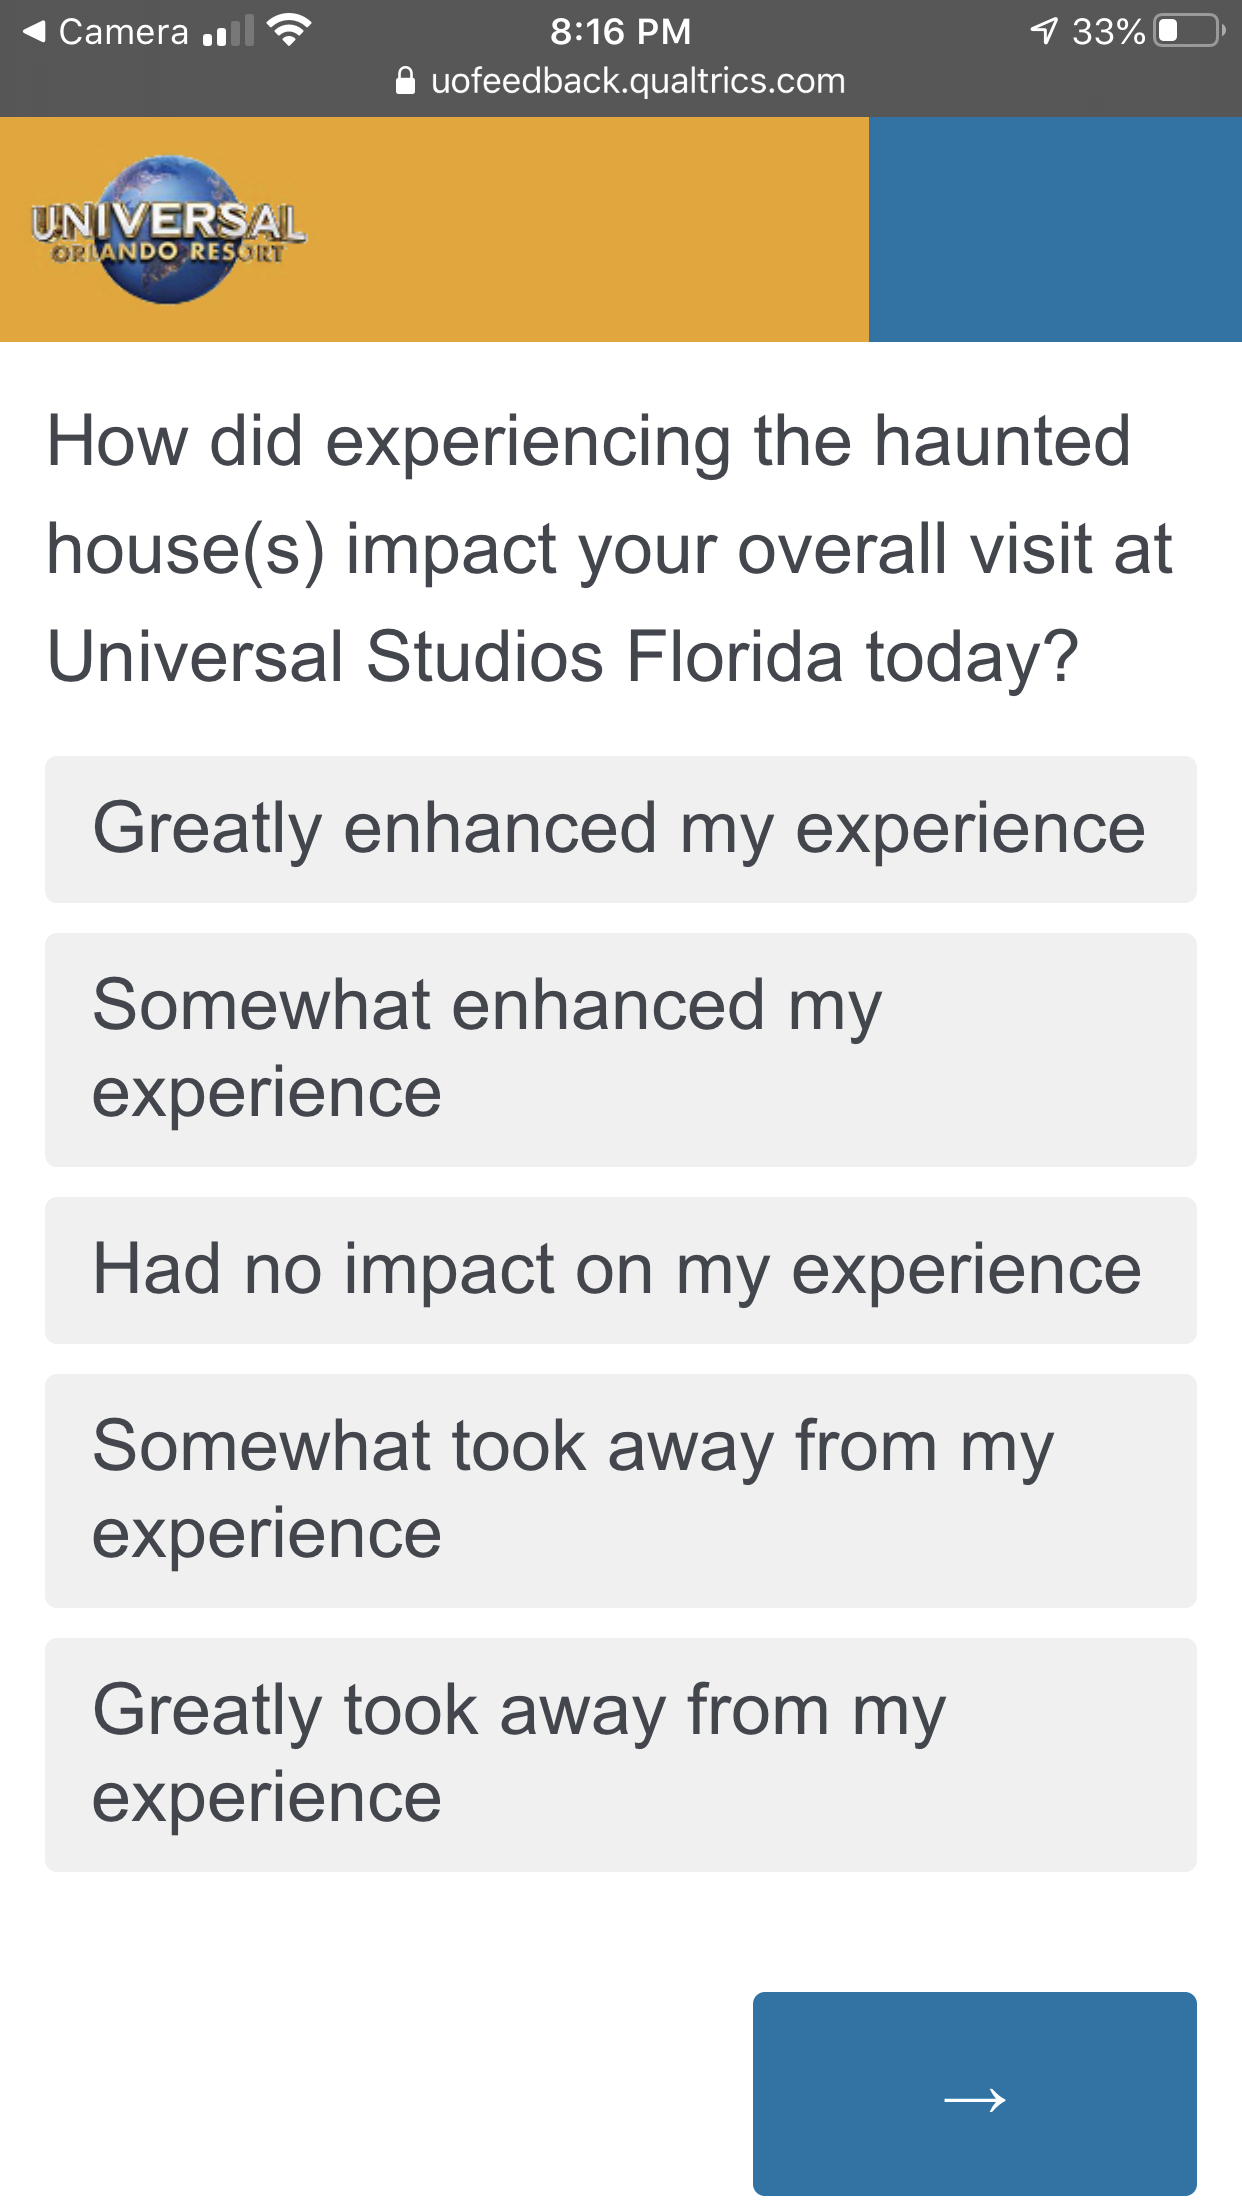The width and height of the screenshot is (1242, 2208).
Task: Choose "Somewhat enhanced my experience"
Action: click(620, 1049)
